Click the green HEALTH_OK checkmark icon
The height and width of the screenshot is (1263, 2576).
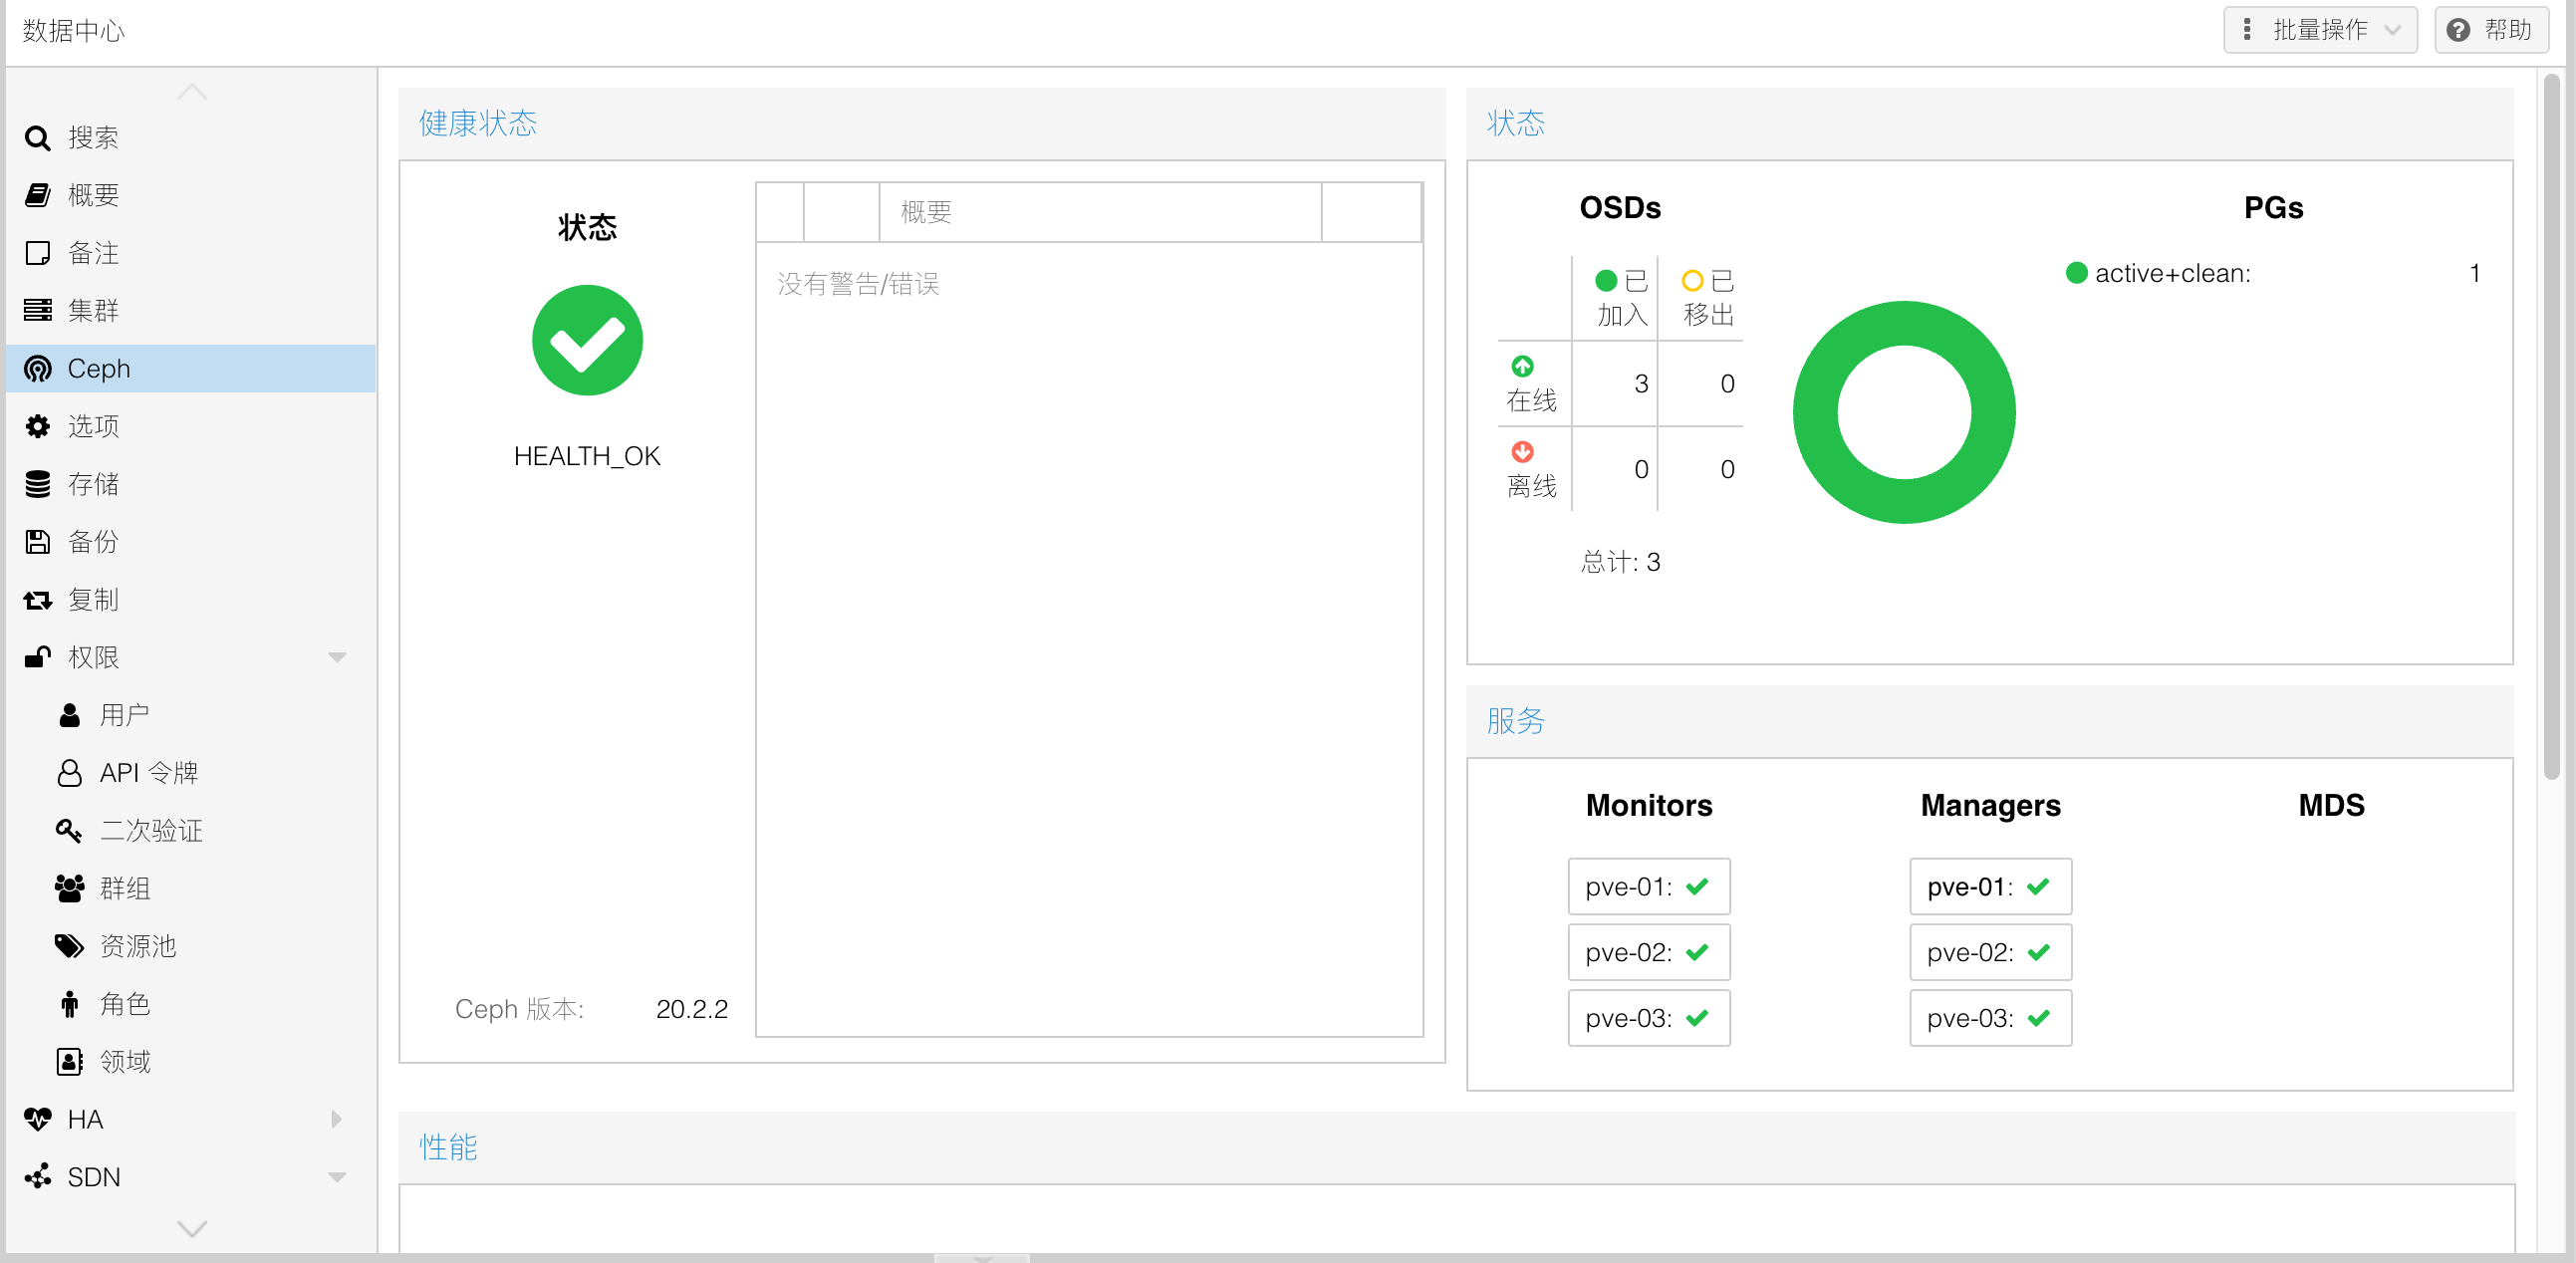point(587,341)
